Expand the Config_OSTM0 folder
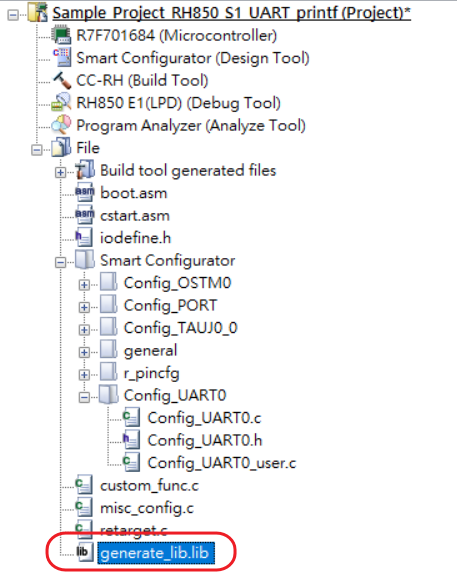The image size is (457, 572). [x=84, y=285]
